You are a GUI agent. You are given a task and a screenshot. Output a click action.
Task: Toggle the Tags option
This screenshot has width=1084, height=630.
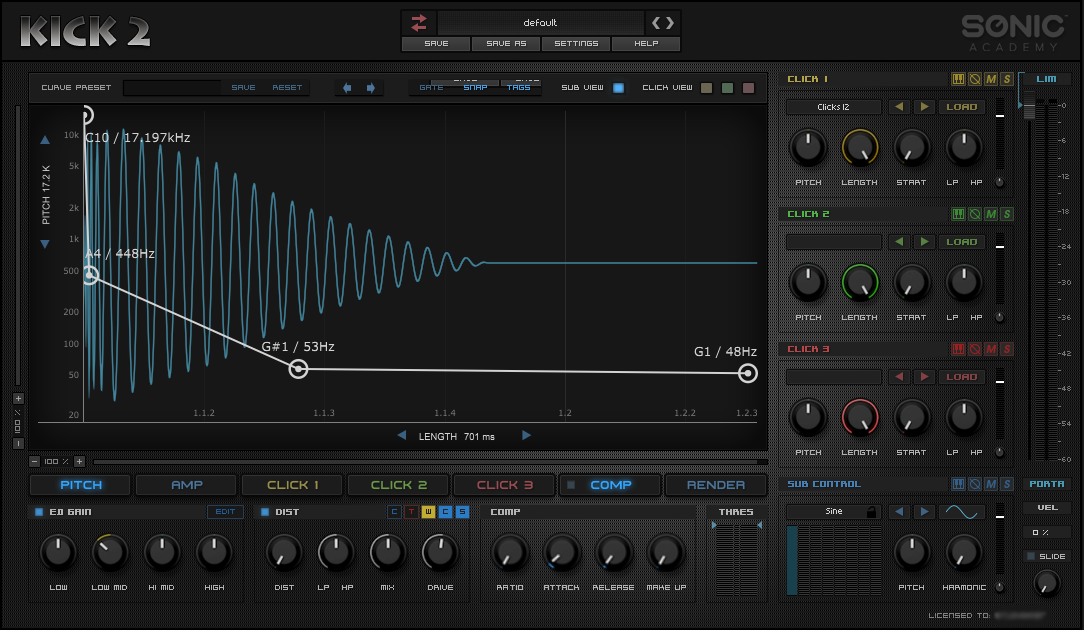518,87
